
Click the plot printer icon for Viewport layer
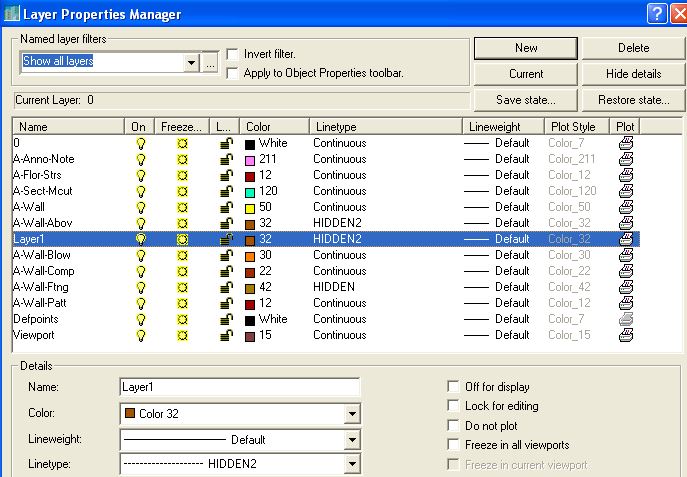[x=626, y=335]
